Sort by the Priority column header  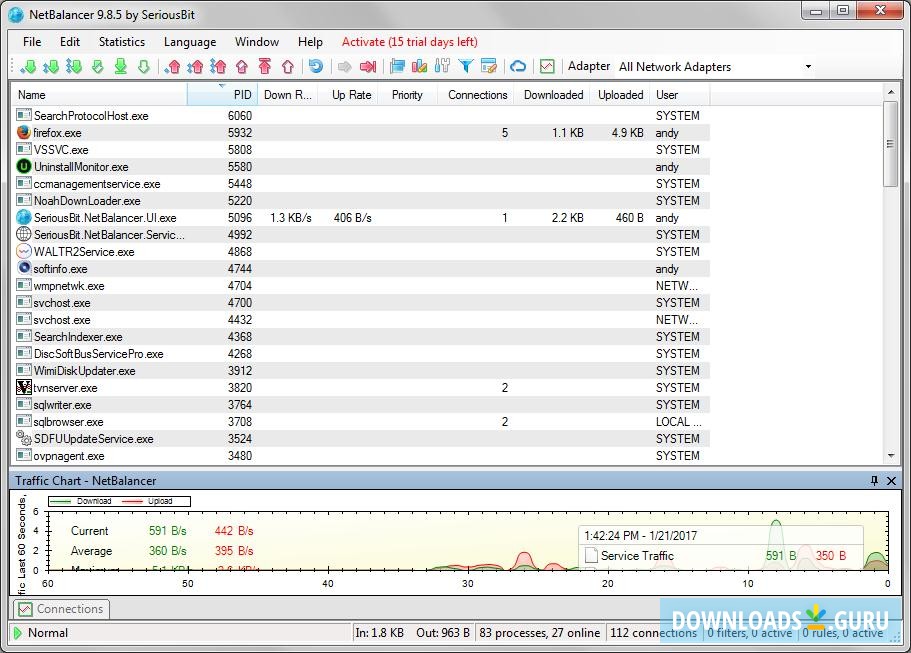click(407, 95)
